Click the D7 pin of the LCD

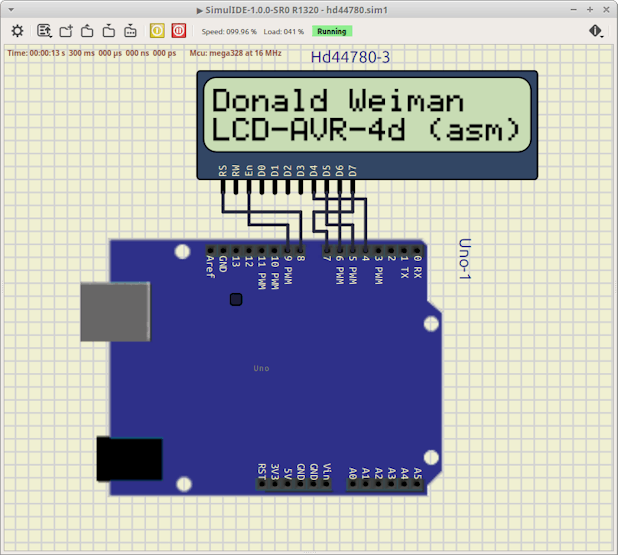pyautogui.click(x=352, y=187)
